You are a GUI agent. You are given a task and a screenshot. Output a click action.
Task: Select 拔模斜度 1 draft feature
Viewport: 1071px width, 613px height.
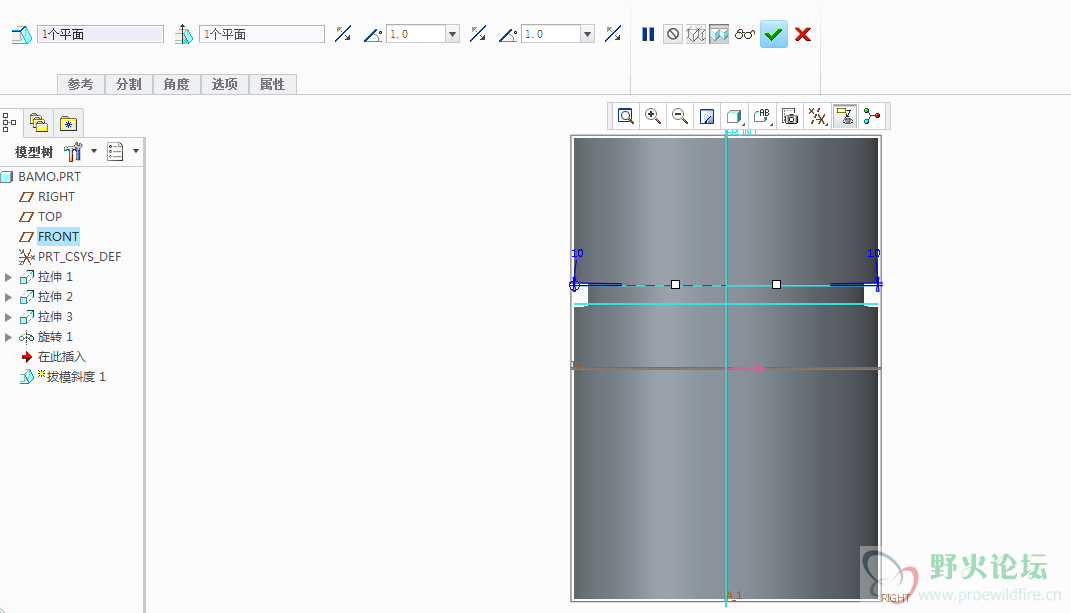point(76,377)
